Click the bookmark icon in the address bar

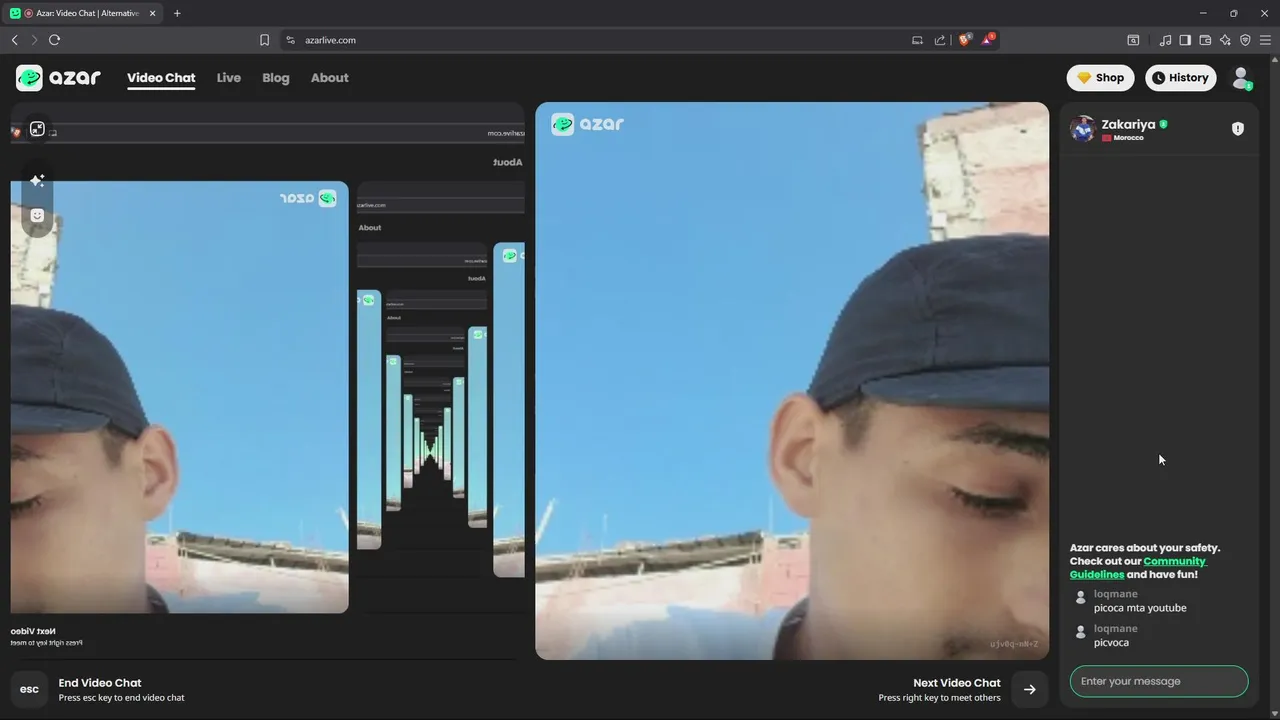(264, 40)
